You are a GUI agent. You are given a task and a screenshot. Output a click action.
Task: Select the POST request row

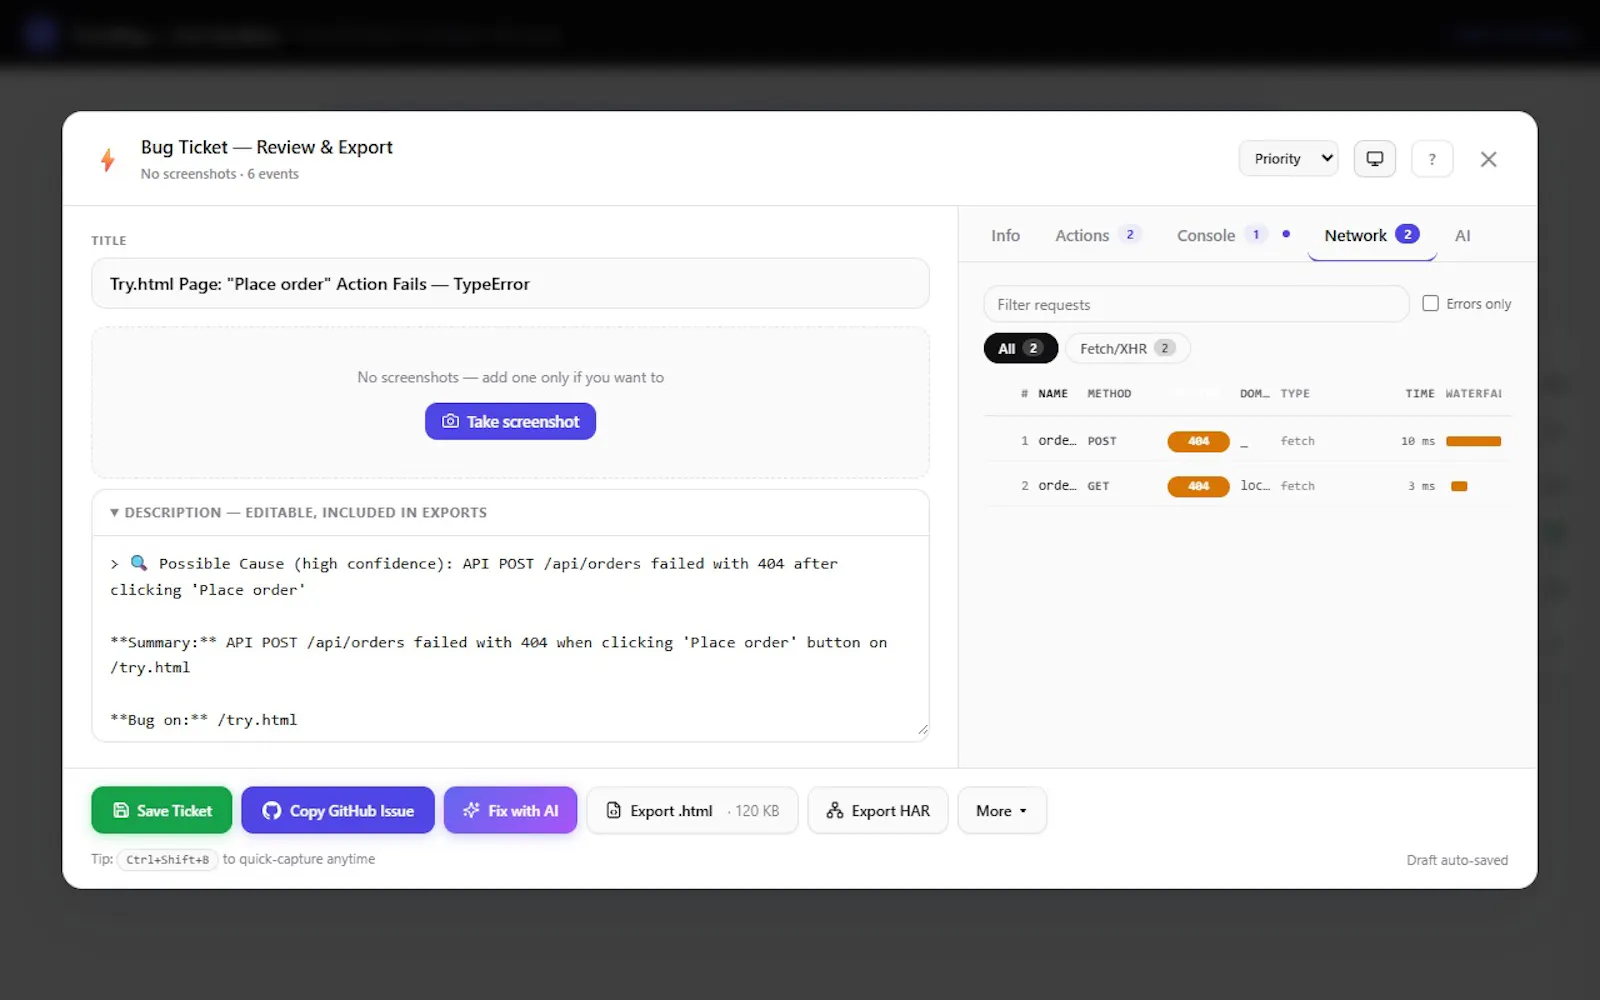click(x=1248, y=441)
